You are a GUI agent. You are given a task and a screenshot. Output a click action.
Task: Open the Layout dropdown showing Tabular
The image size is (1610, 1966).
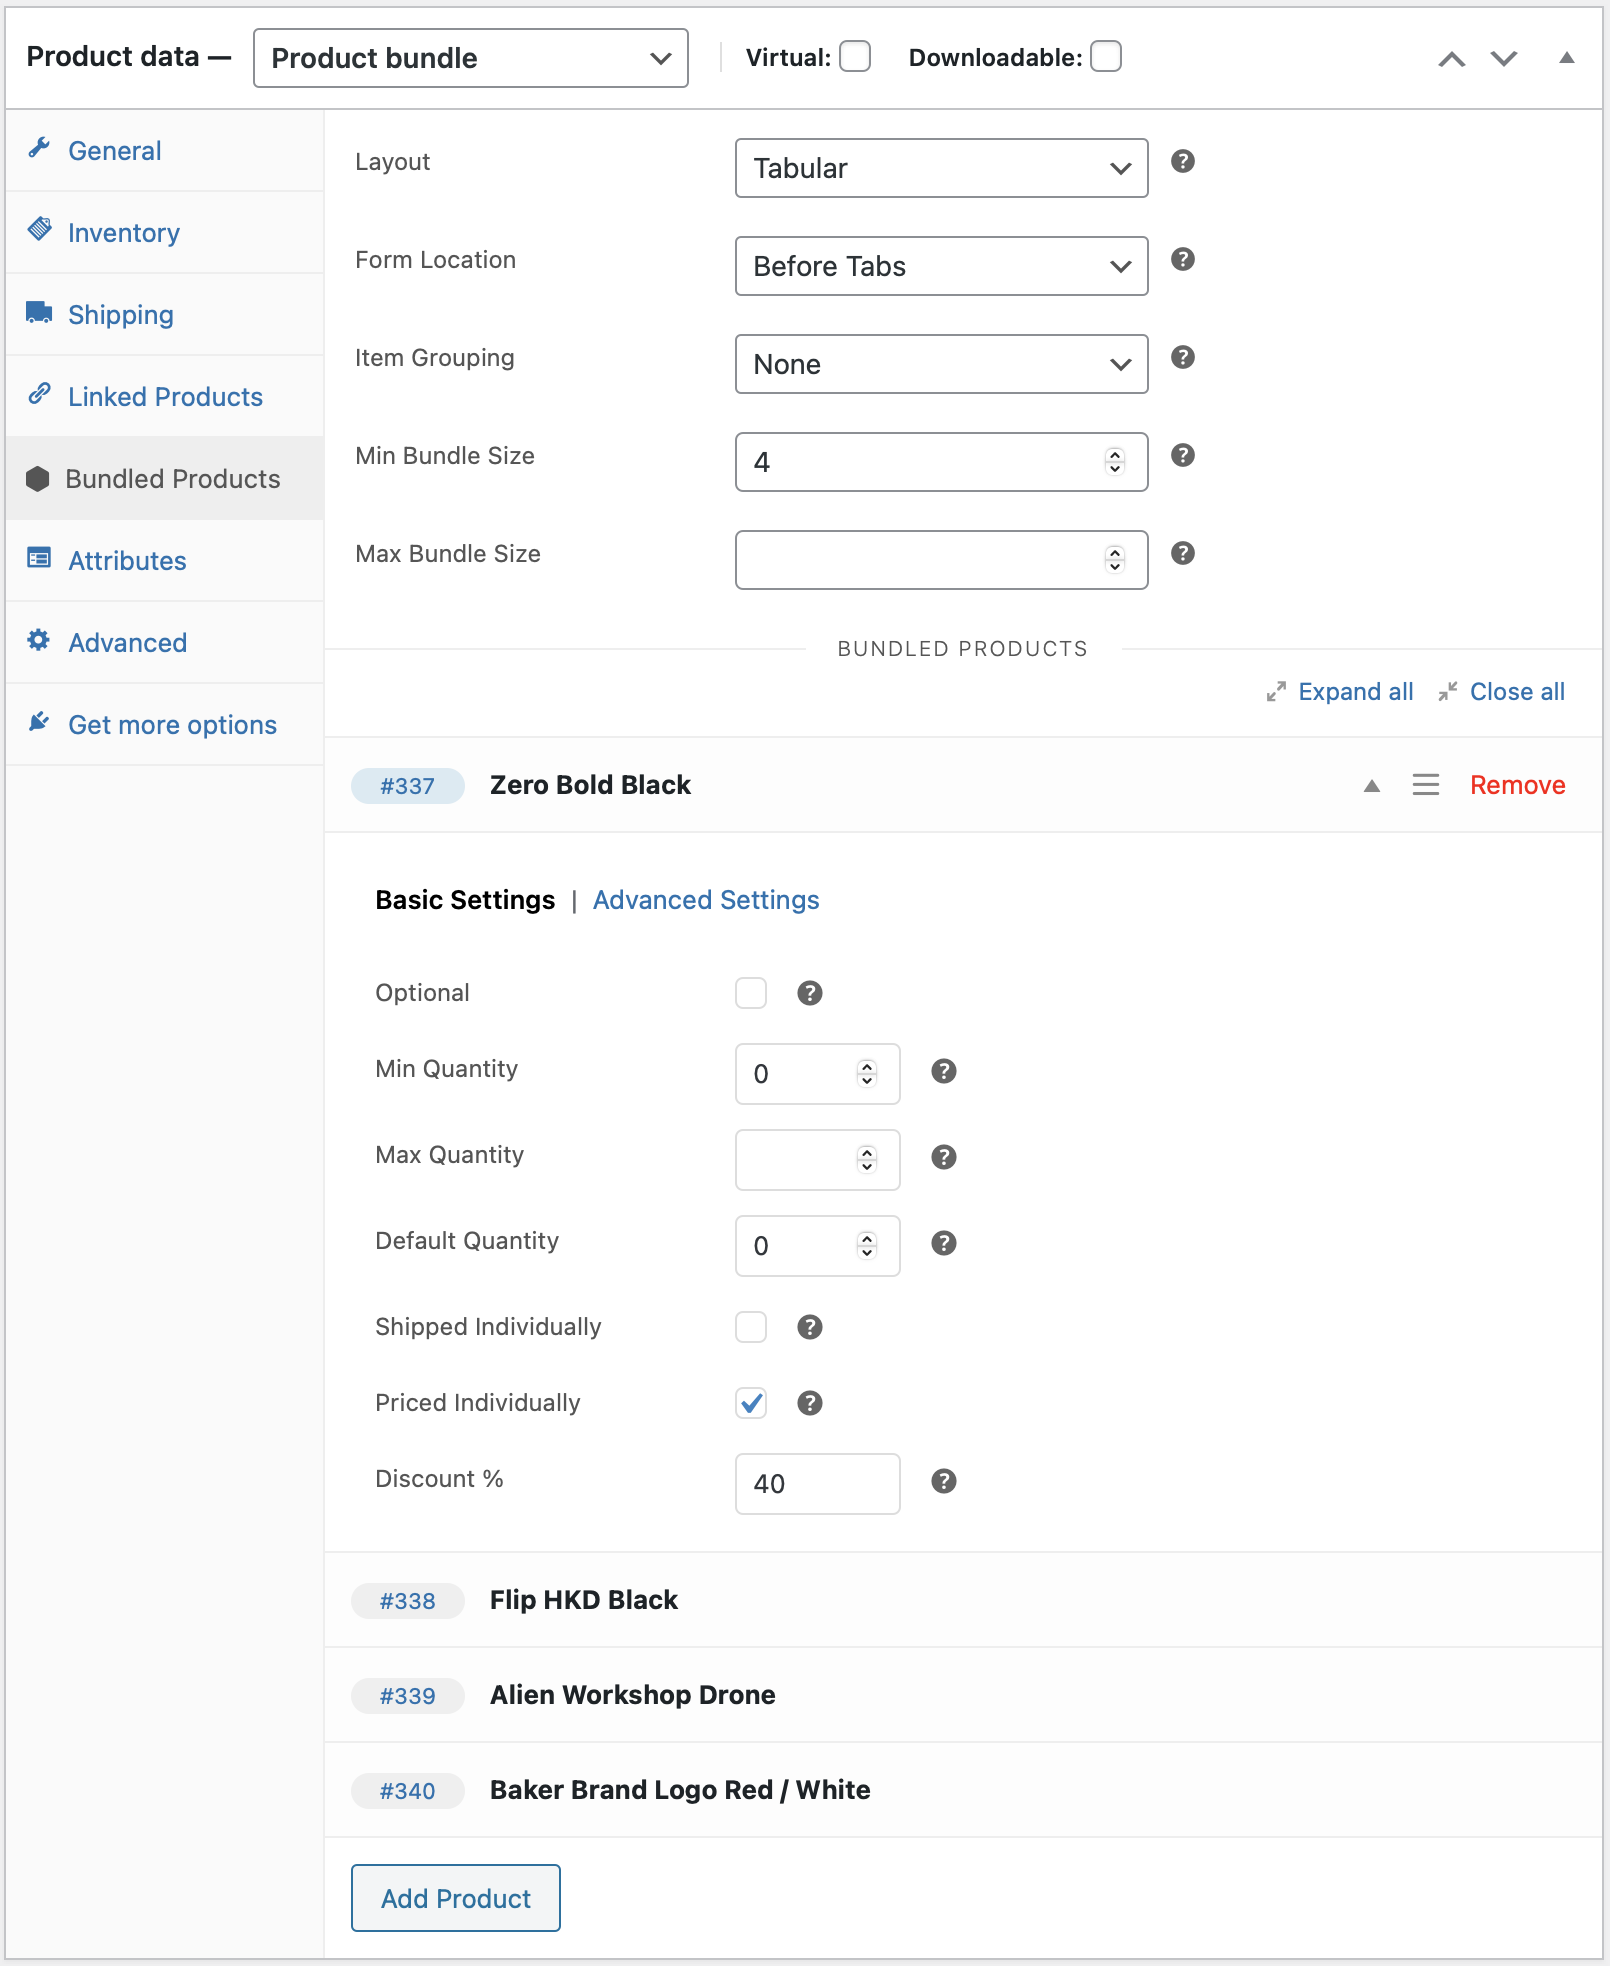pos(941,168)
